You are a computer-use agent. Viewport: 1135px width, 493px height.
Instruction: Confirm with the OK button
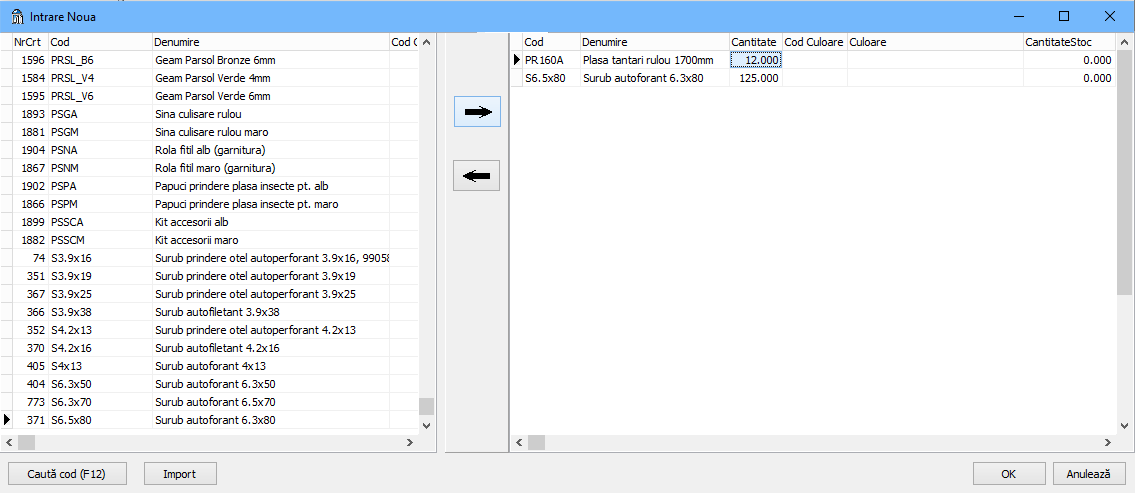tap(1009, 474)
